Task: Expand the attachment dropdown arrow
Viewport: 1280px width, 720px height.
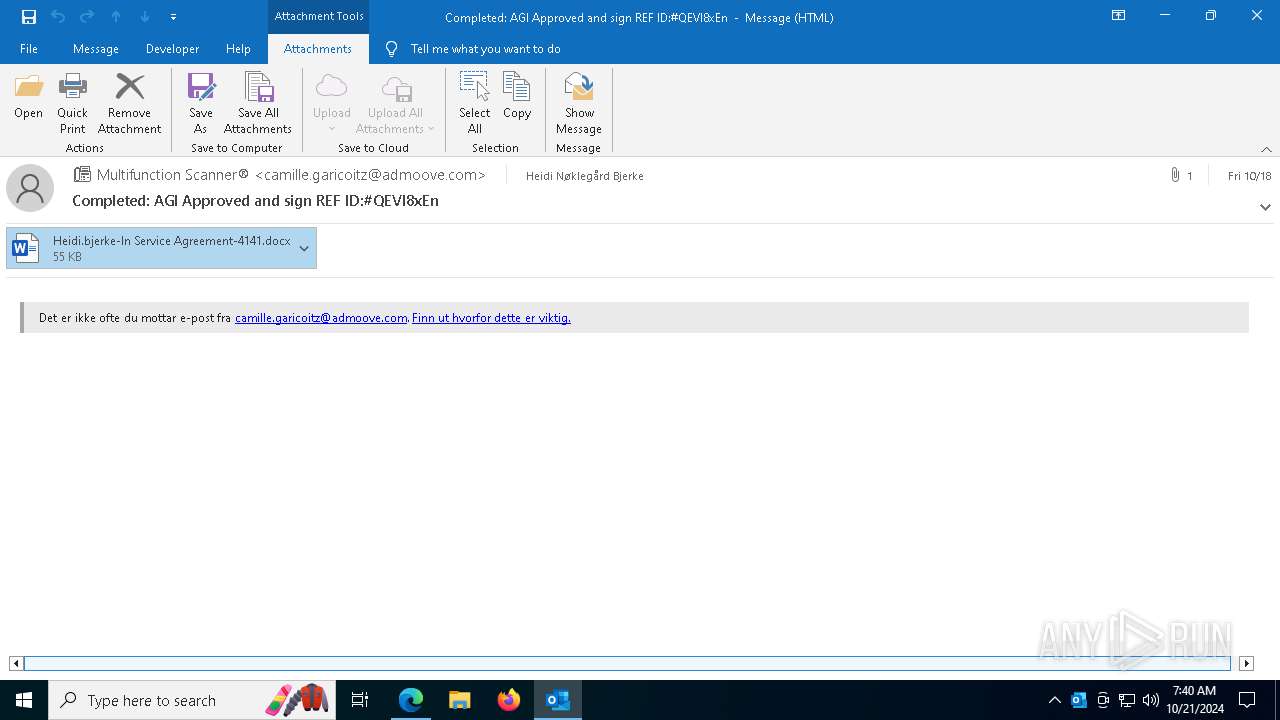Action: click(x=304, y=248)
